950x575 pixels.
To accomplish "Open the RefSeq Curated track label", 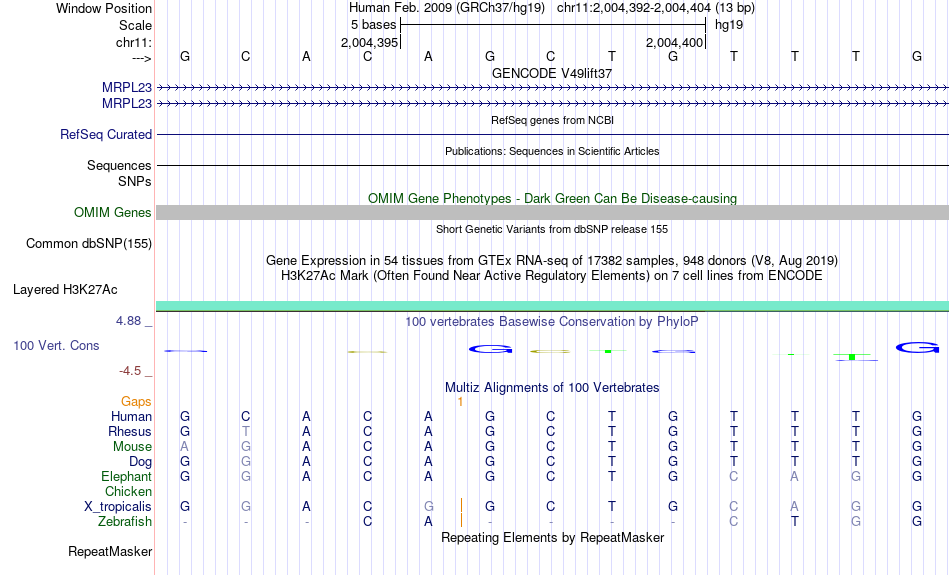I will 105,135.
